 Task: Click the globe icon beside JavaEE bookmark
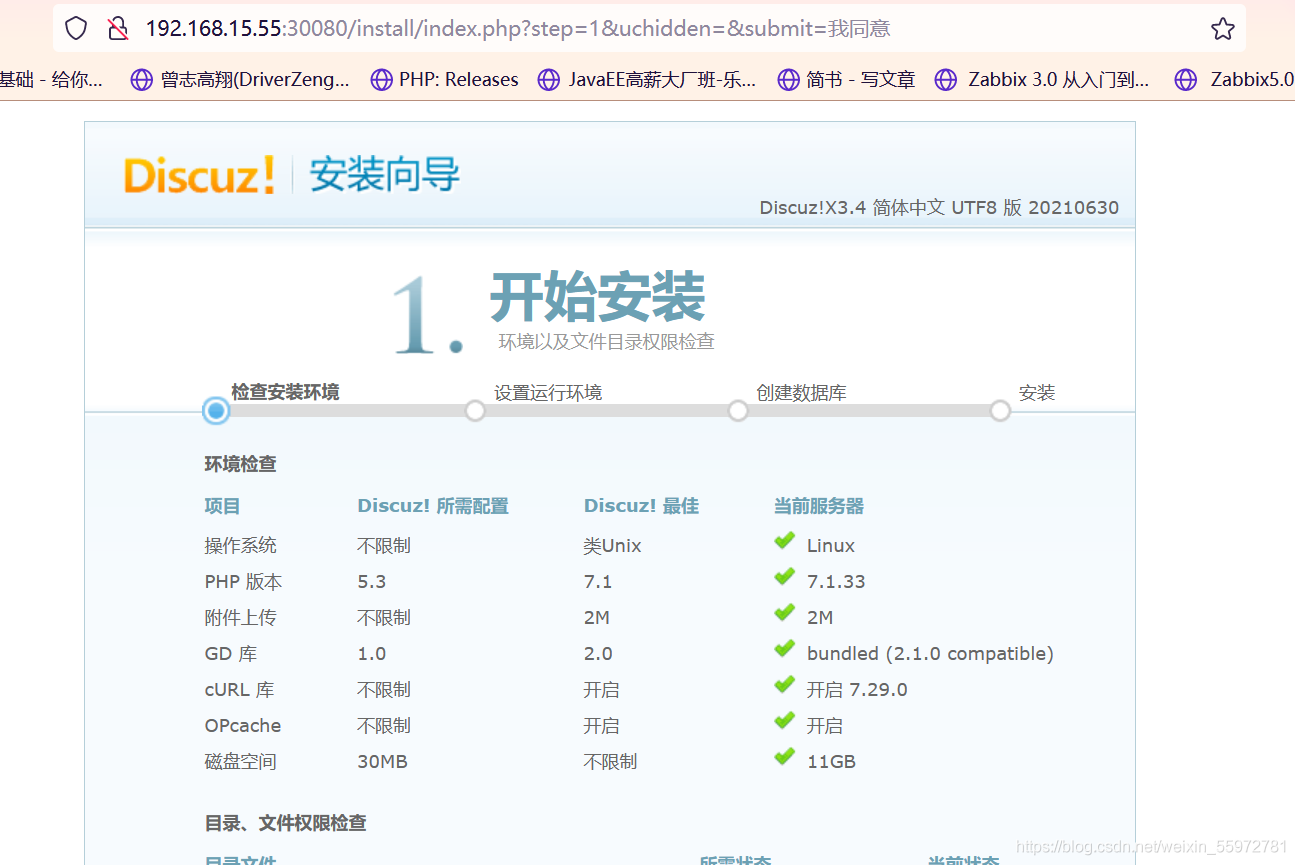[548, 80]
